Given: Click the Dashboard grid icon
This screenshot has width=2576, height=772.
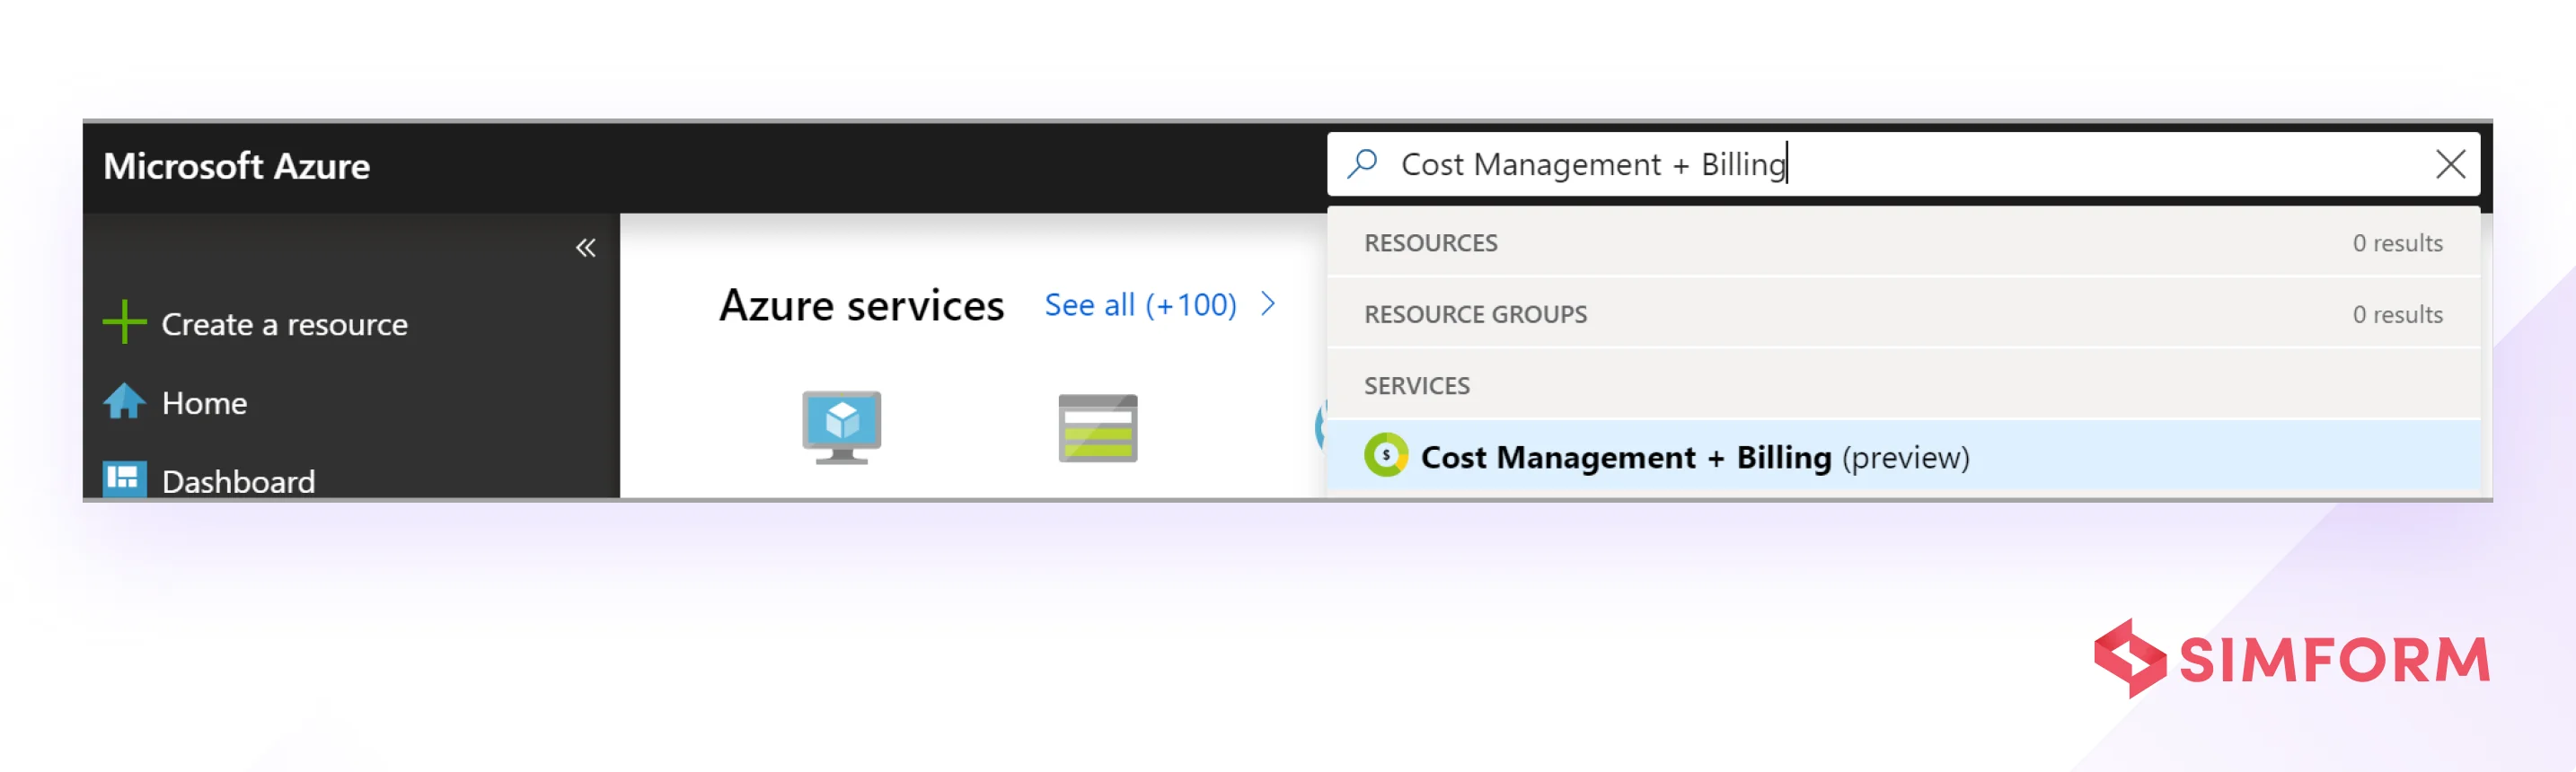Looking at the screenshot, I should pos(125,479).
